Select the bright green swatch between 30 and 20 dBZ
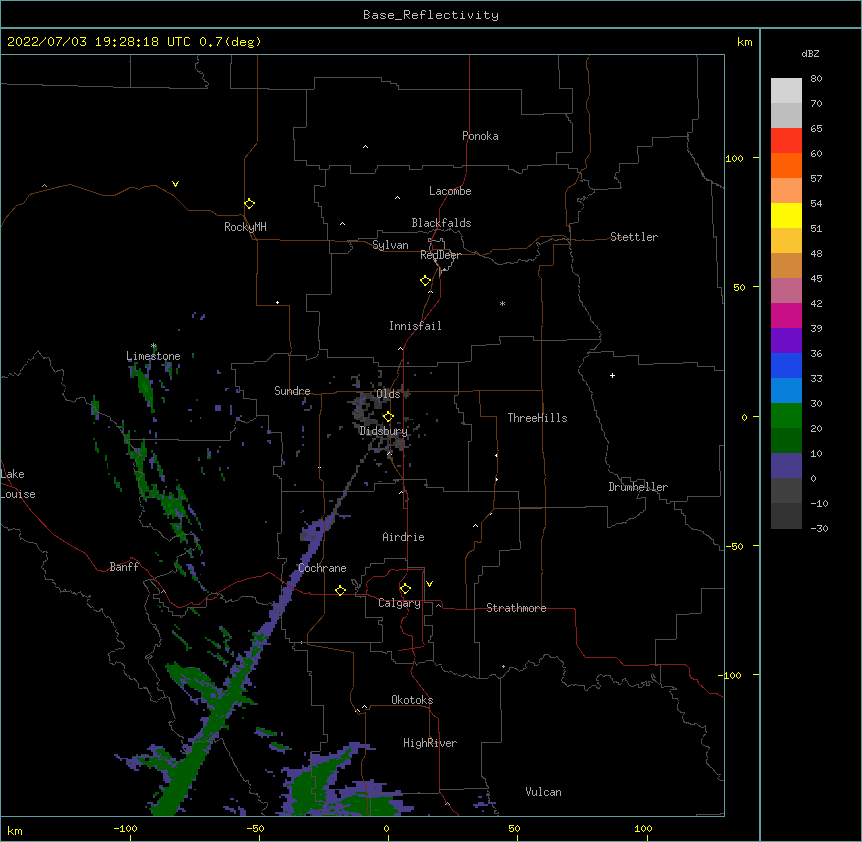The width and height of the screenshot is (862, 842). coord(786,416)
